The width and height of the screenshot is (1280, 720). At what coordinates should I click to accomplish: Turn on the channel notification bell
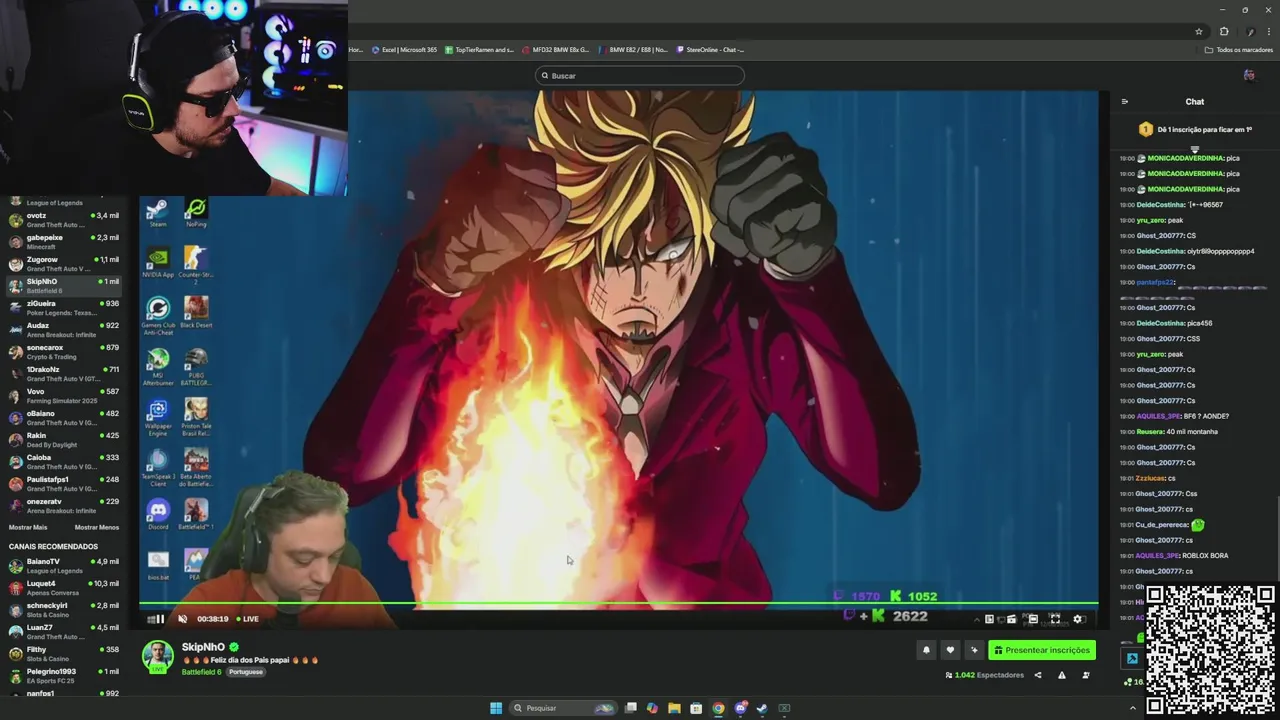pyautogui.click(x=926, y=650)
